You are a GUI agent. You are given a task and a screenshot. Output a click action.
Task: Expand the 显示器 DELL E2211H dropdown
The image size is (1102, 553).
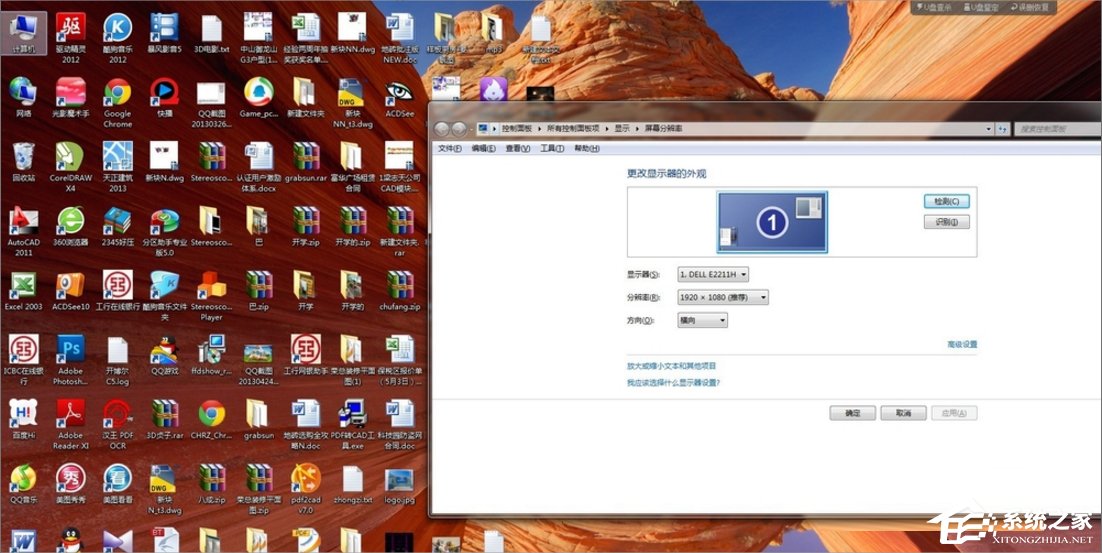[714, 274]
